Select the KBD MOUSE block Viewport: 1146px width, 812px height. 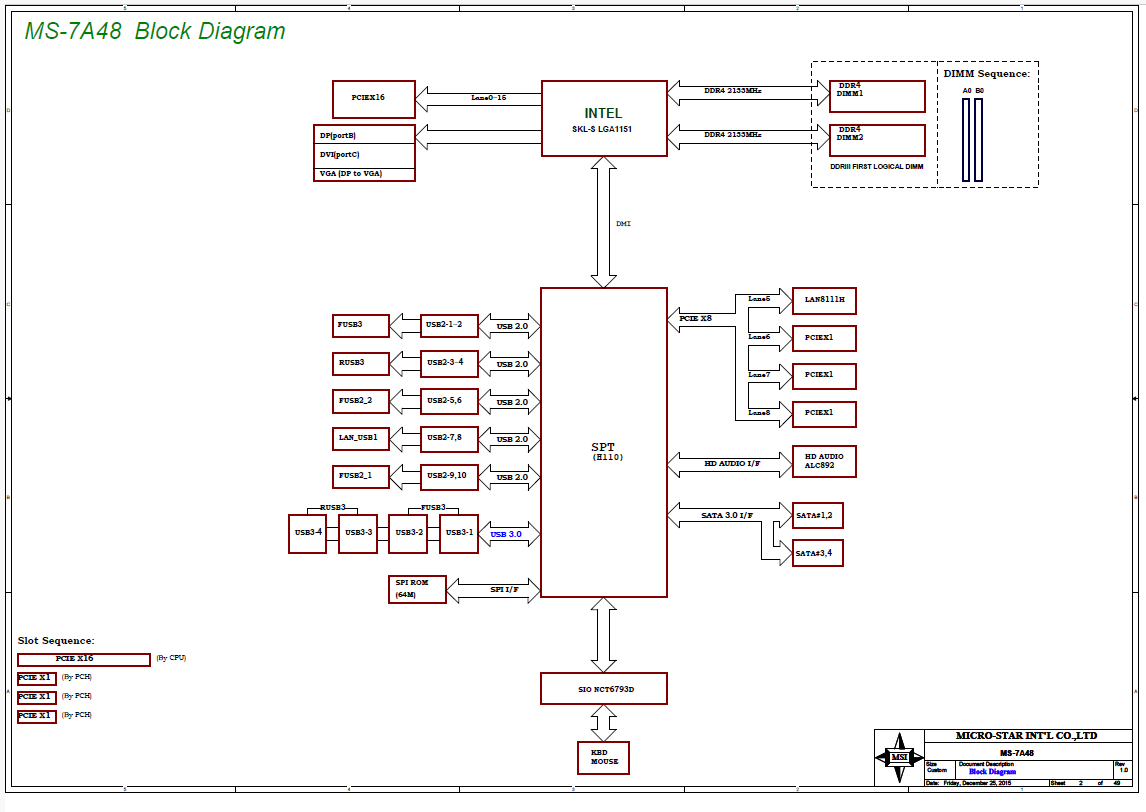pyautogui.click(x=604, y=758)
